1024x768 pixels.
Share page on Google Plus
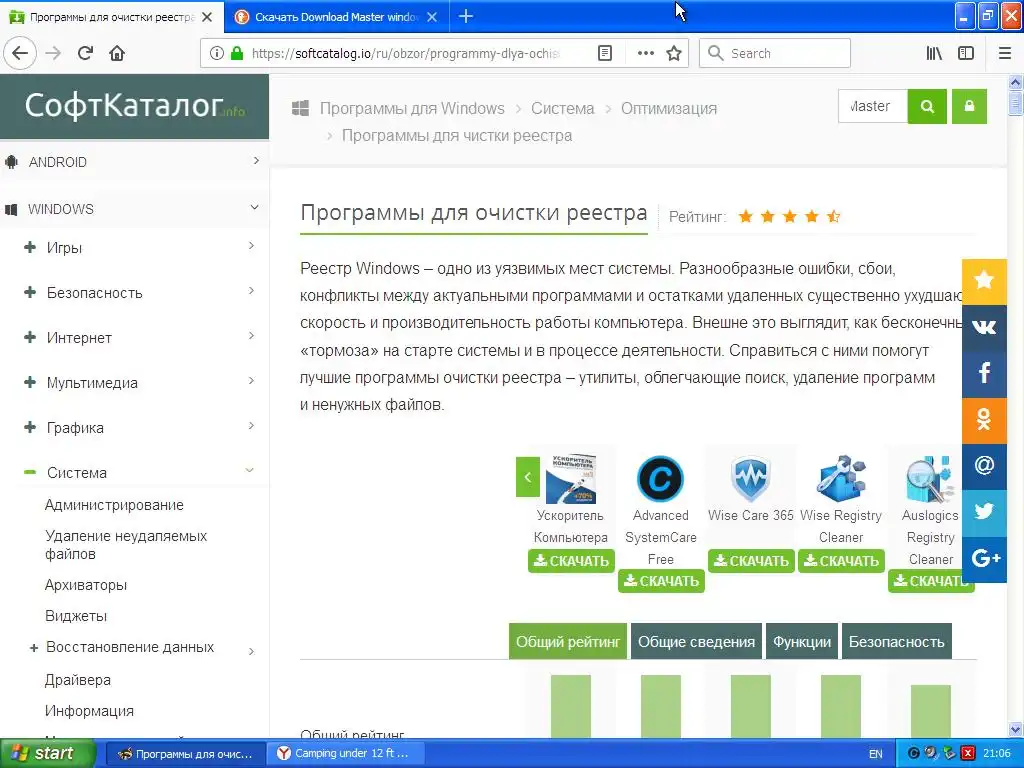pos(984,559)
